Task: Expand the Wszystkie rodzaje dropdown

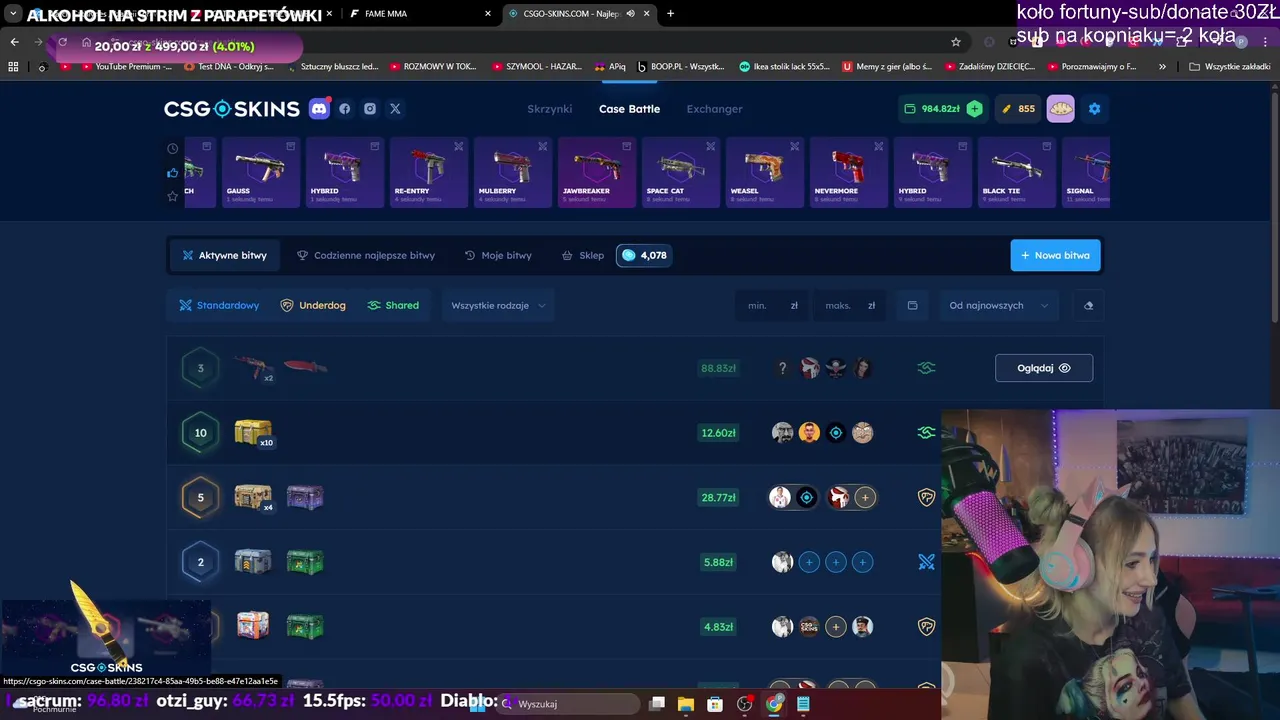Action: [498, 305]
